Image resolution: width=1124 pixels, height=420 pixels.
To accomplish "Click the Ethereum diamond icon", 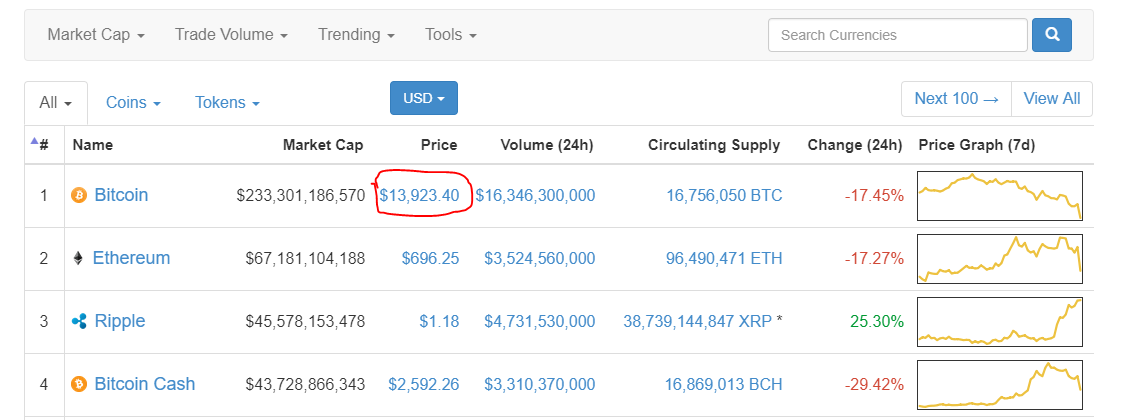I will coord(78,258).
